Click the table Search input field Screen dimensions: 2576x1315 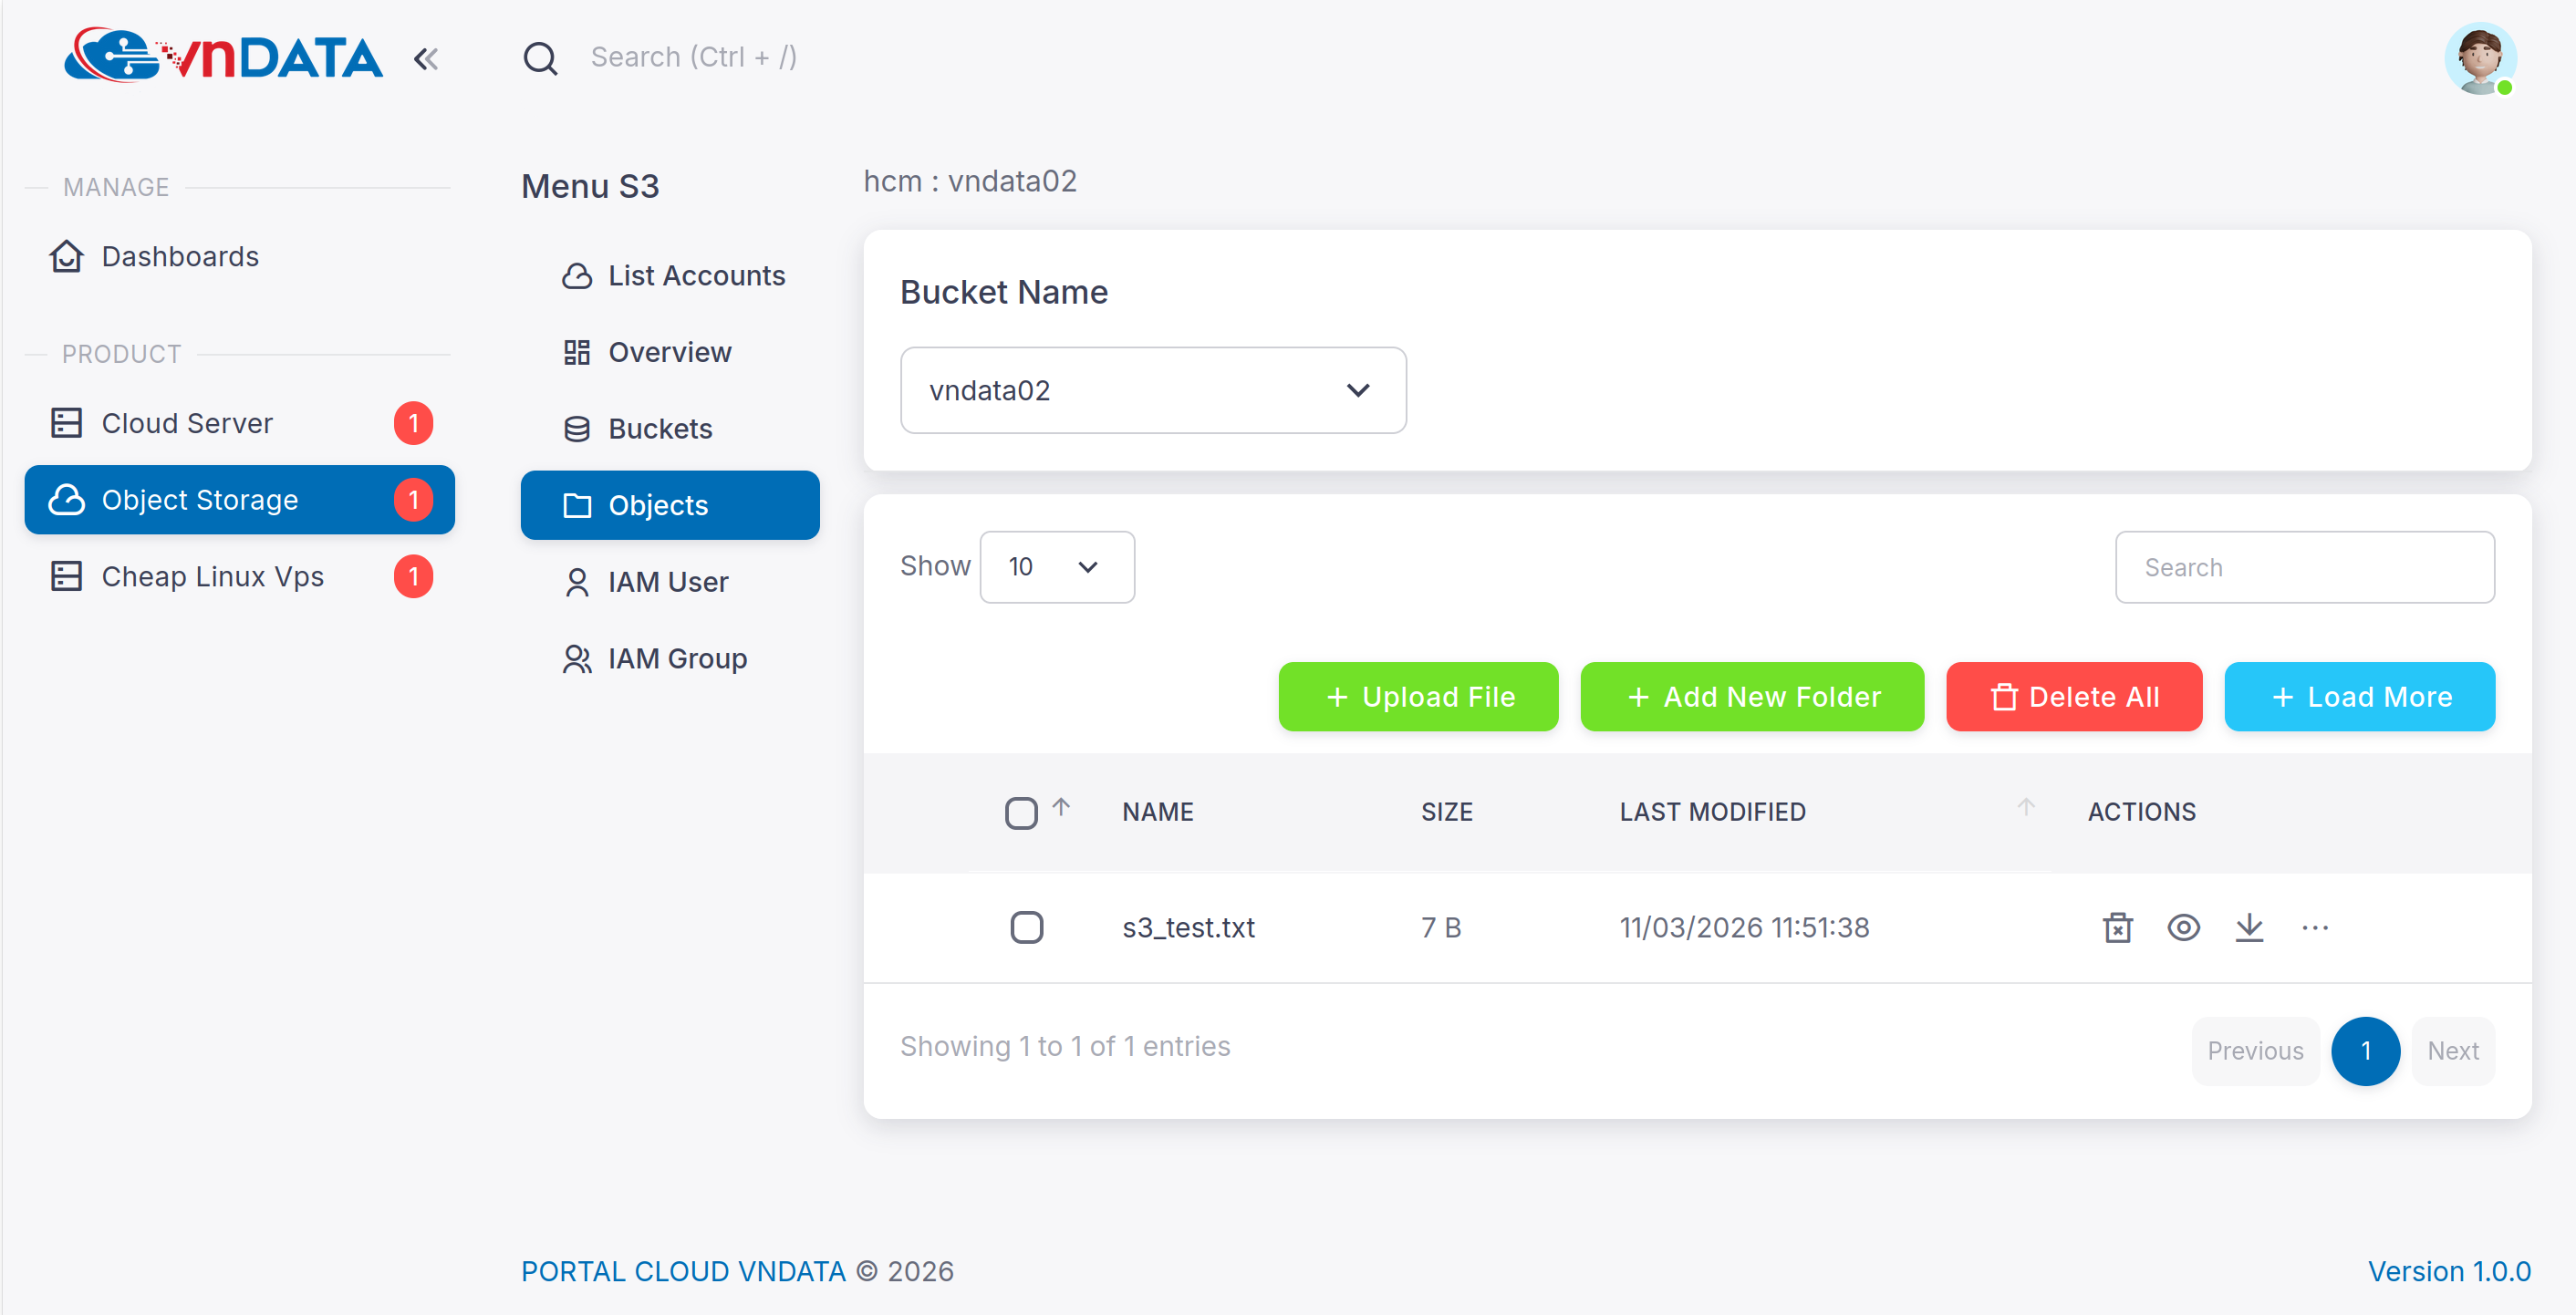coord(2304,567)
